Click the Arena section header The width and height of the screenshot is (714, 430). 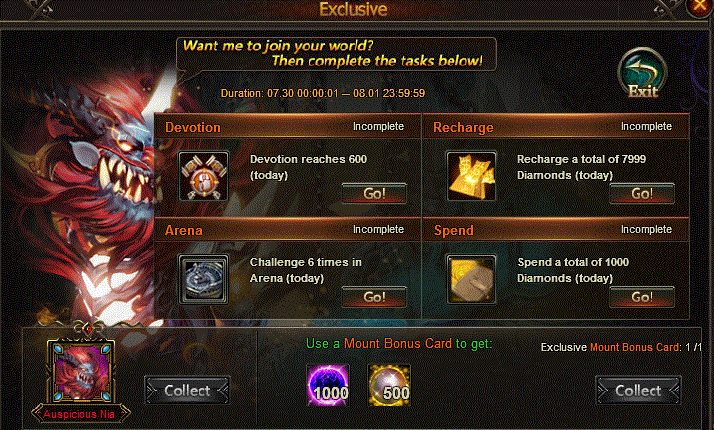point(287,230)
